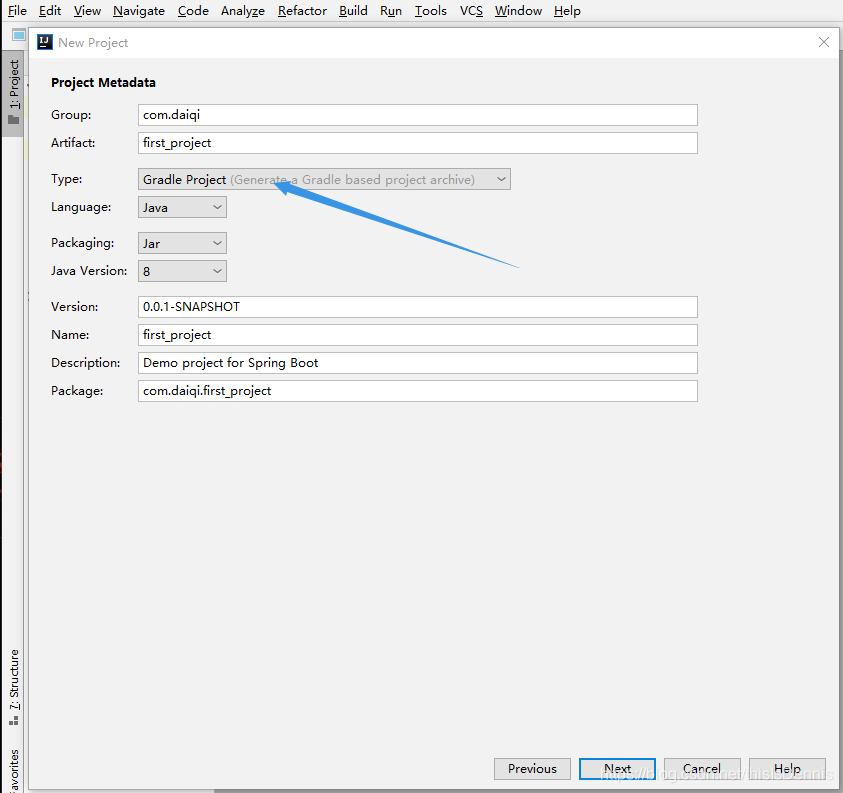
Task: Open the Favorites tool window tab
Action: point(14,770)
